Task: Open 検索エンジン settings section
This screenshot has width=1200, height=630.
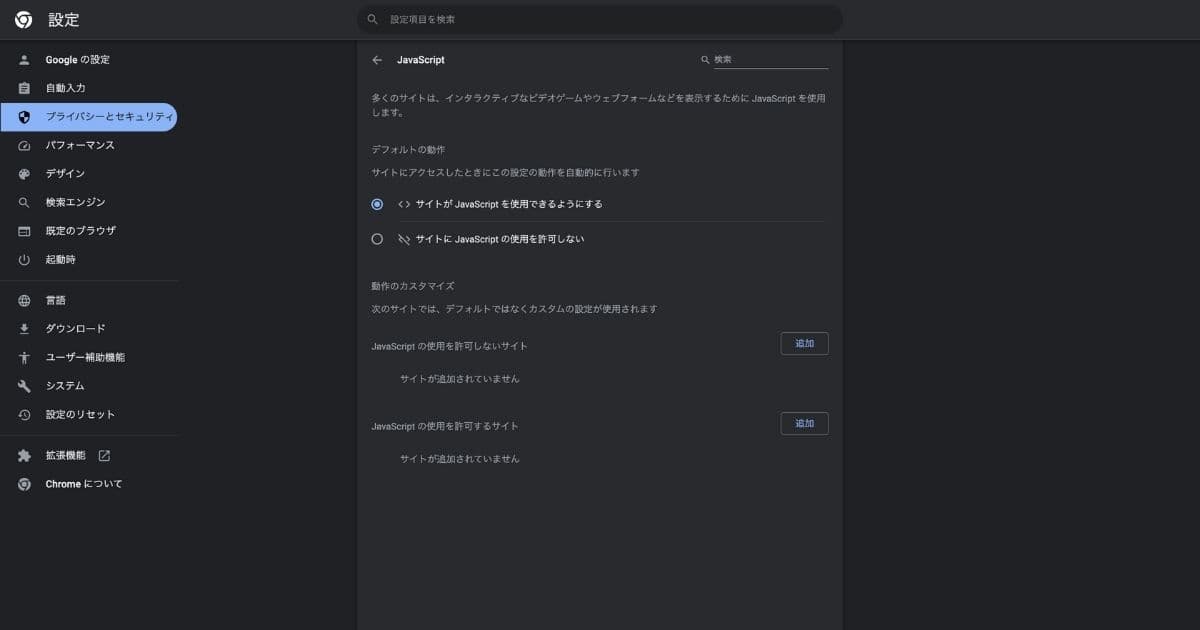Action: click(89, 202)
